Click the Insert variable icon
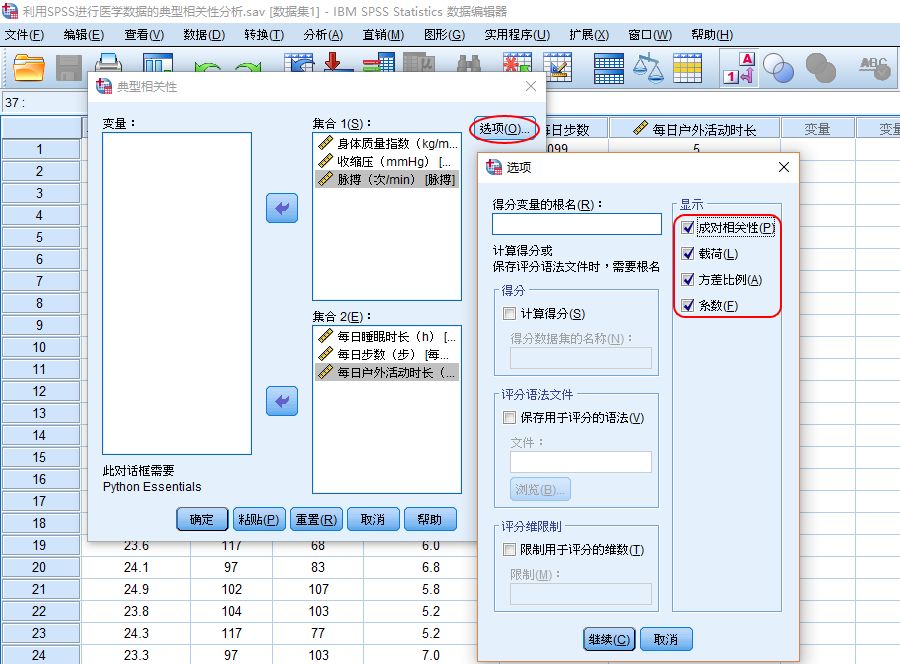Viewport: 900px width, 664px height. [557, 67]
